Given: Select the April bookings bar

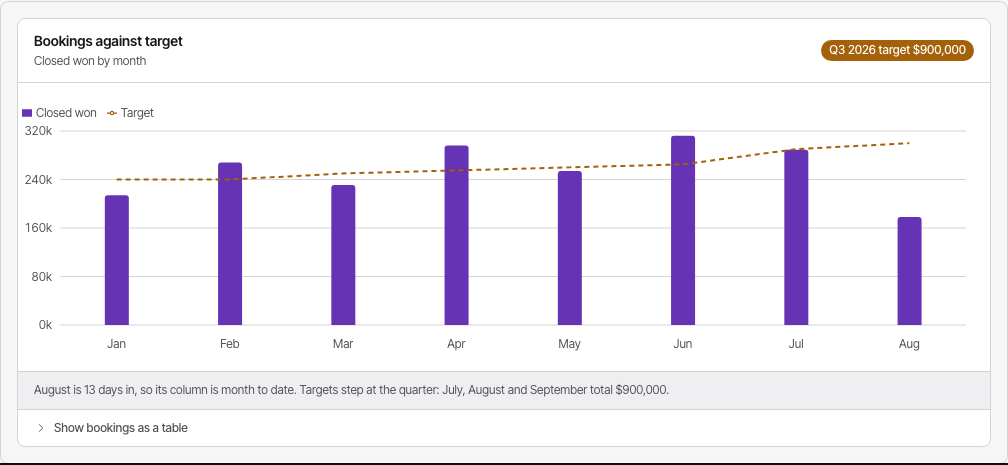Looking at the screenshot, I should pyautogui.click(x=456, y=235).
